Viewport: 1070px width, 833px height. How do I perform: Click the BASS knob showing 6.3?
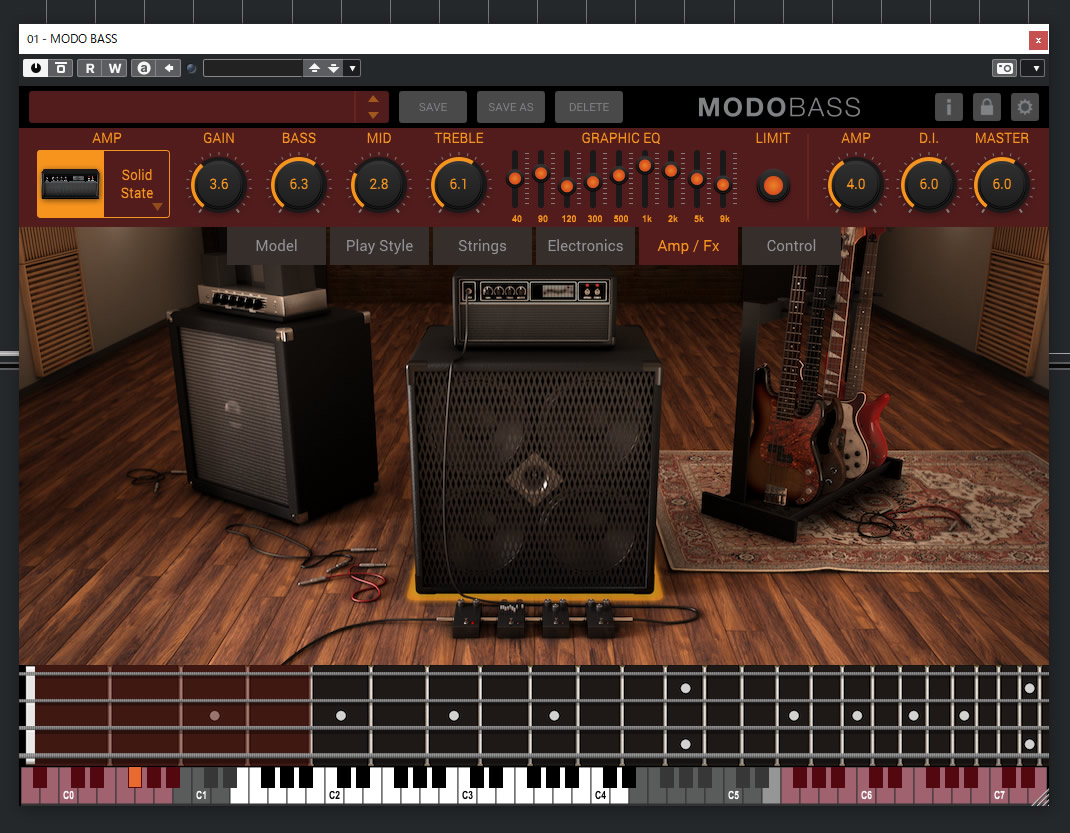click(x=299, y=184)
